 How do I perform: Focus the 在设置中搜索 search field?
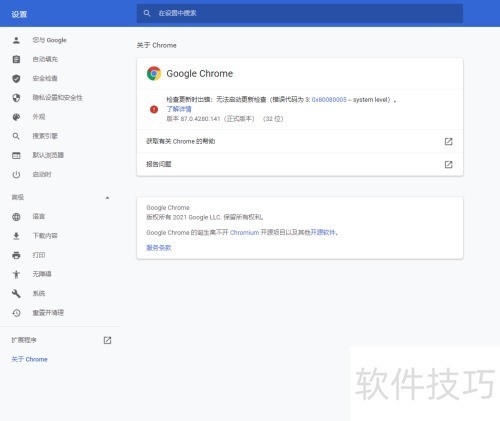pyautogui.click(x=300, y=13)
